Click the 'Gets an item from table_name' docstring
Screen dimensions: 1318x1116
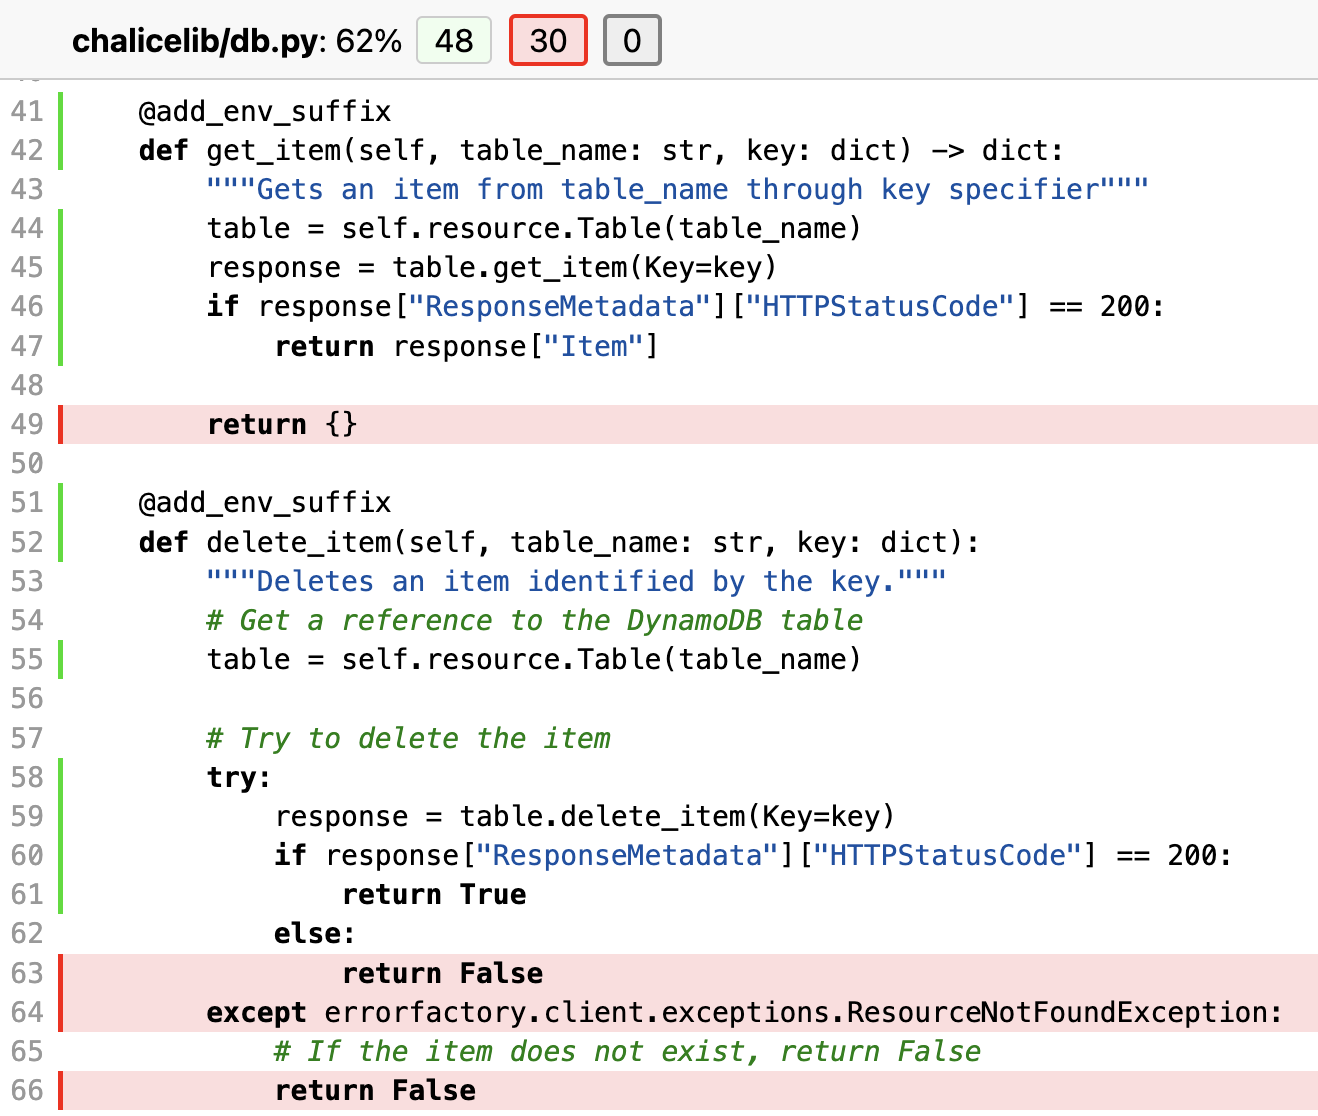pos(678,189)
